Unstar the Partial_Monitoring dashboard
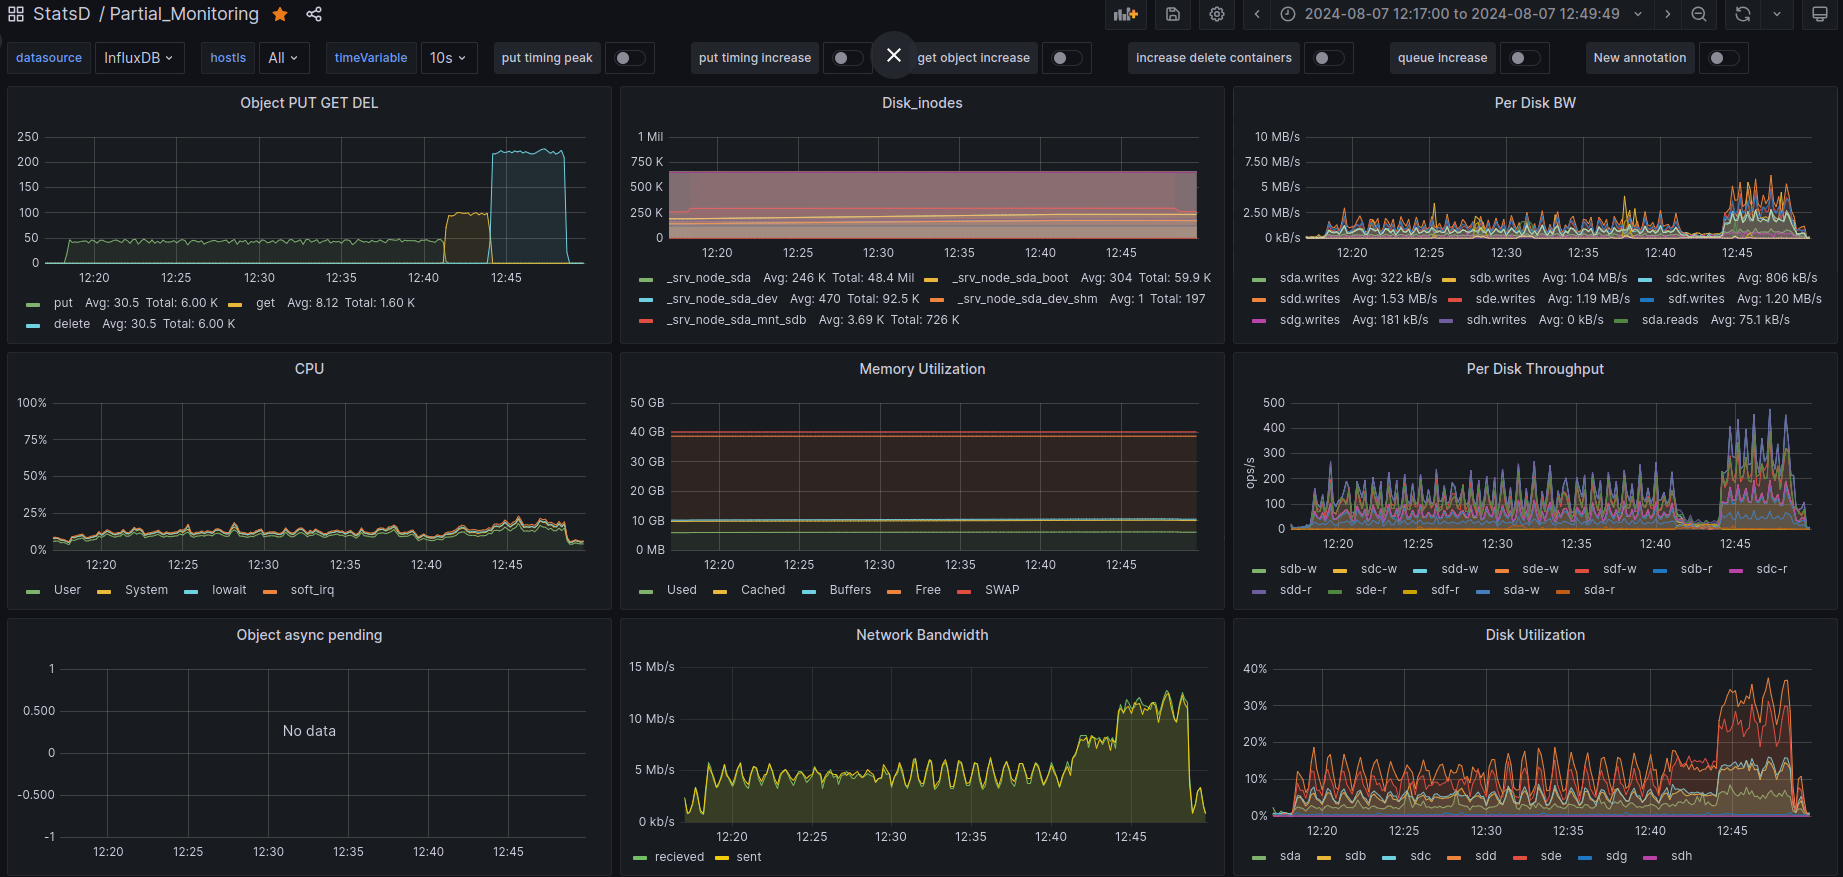Screen dimensions: 1843x877 (x=281, y=14)
